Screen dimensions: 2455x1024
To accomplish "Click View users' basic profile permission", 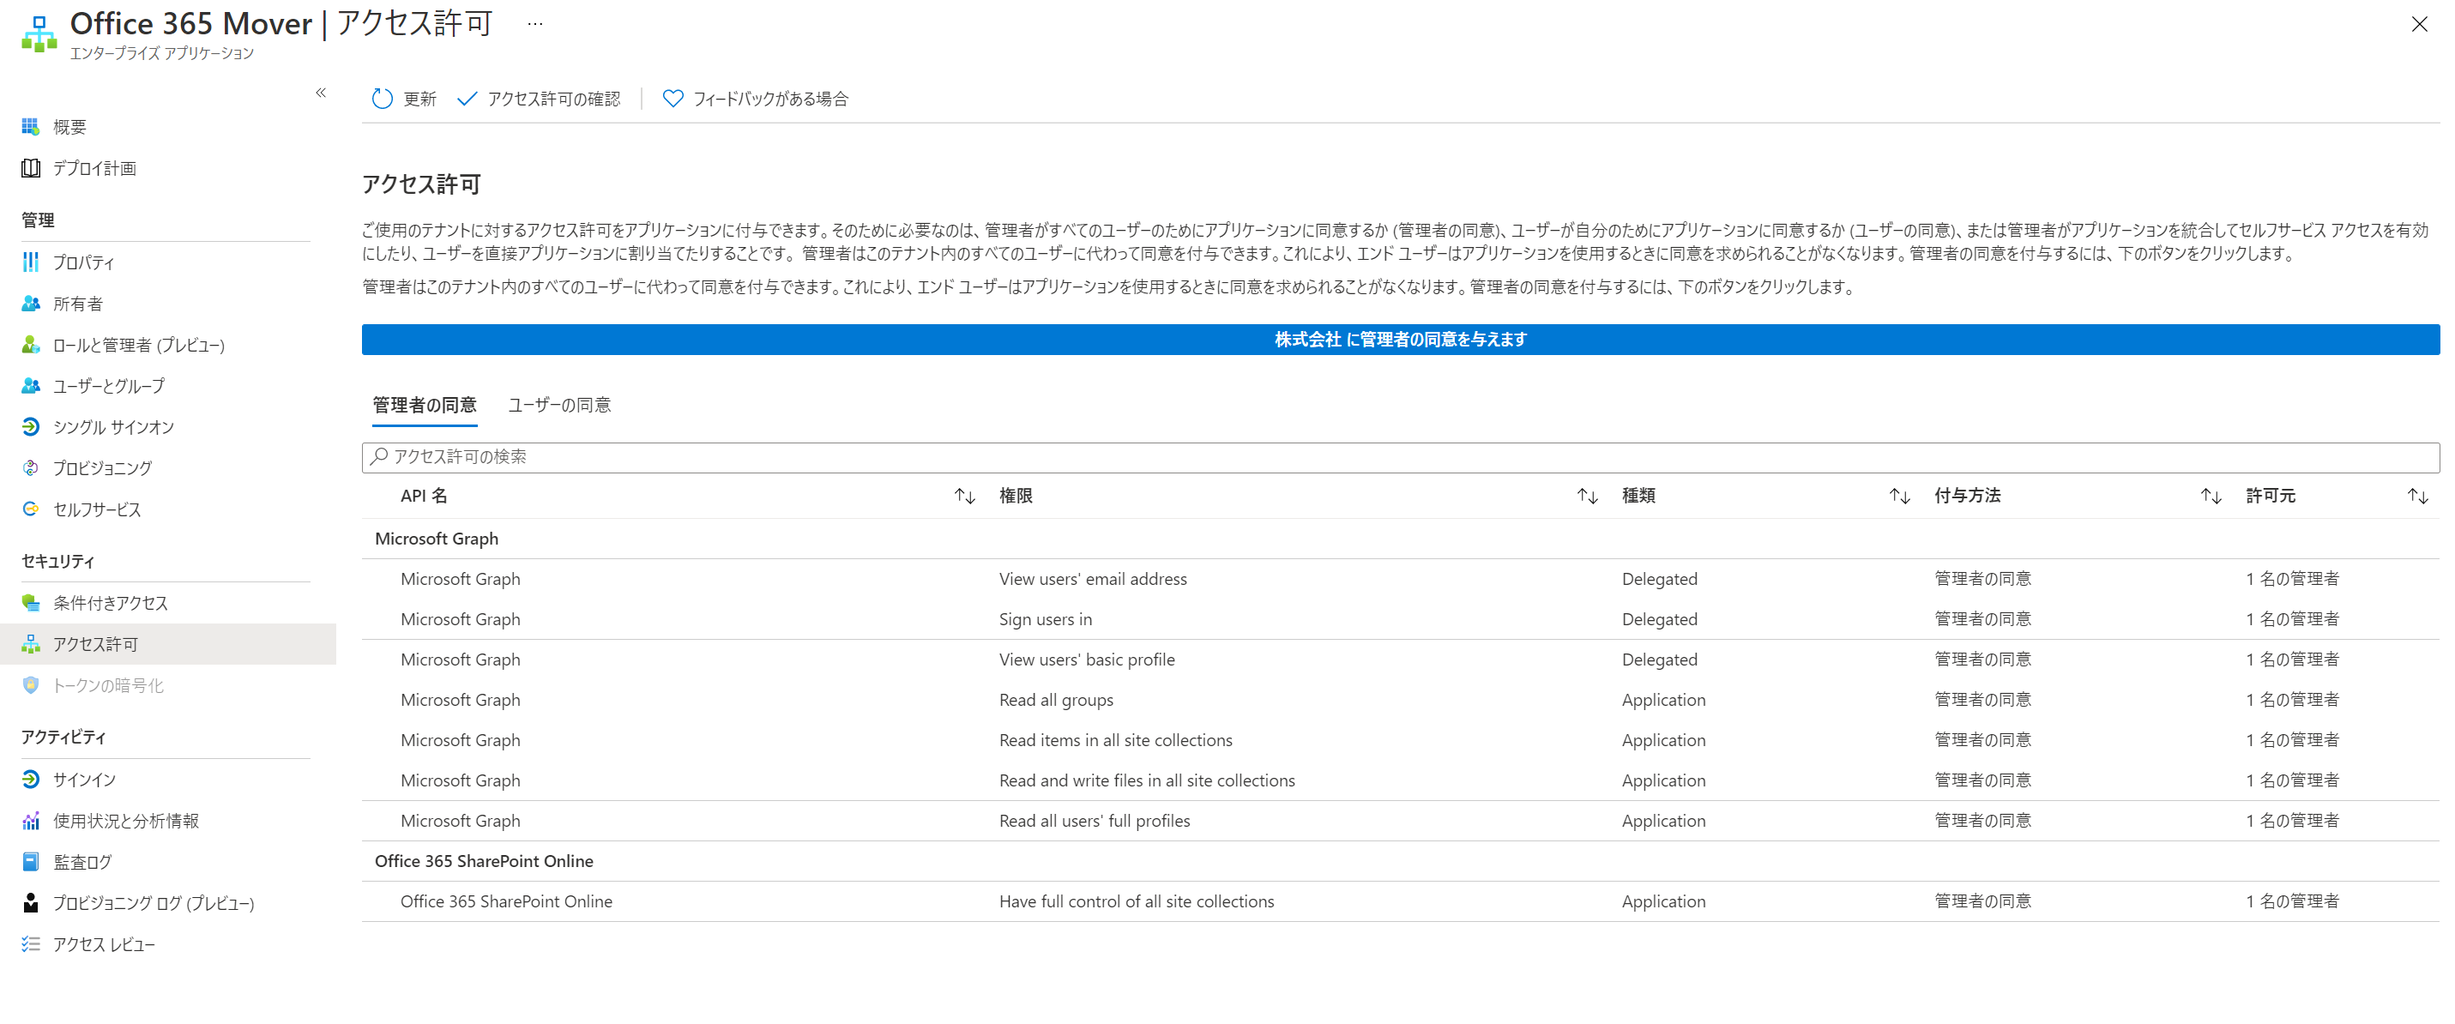I will pyautogui.click(x=1087, y=660).
